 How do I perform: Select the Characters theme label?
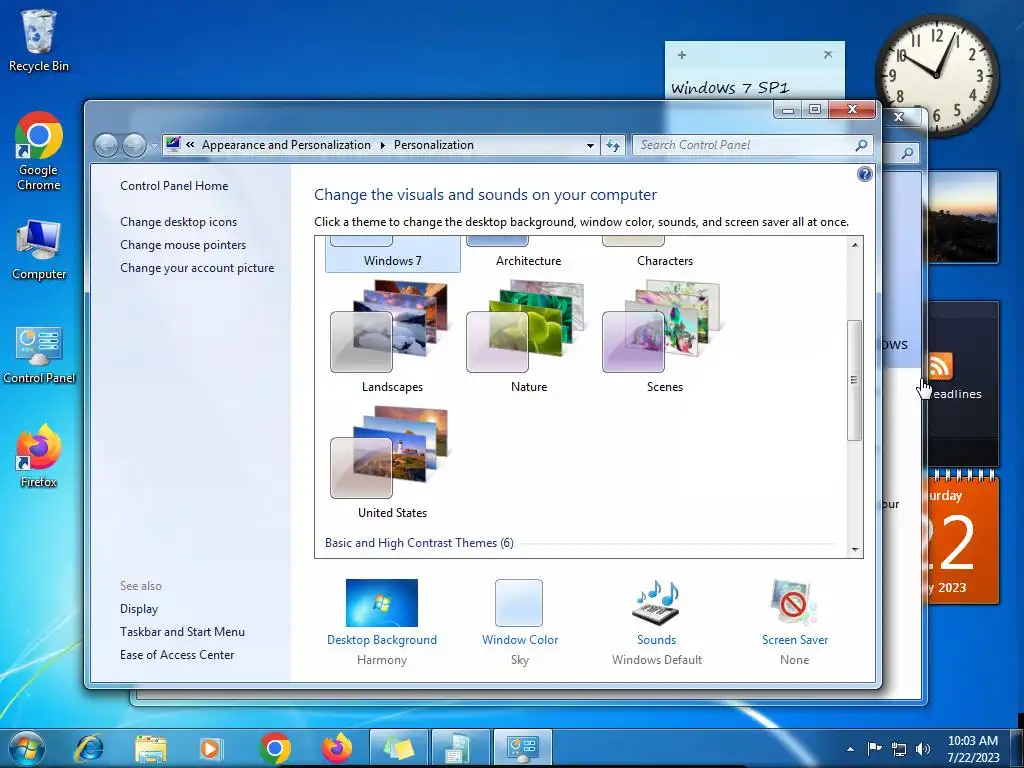tap(665, 261)
